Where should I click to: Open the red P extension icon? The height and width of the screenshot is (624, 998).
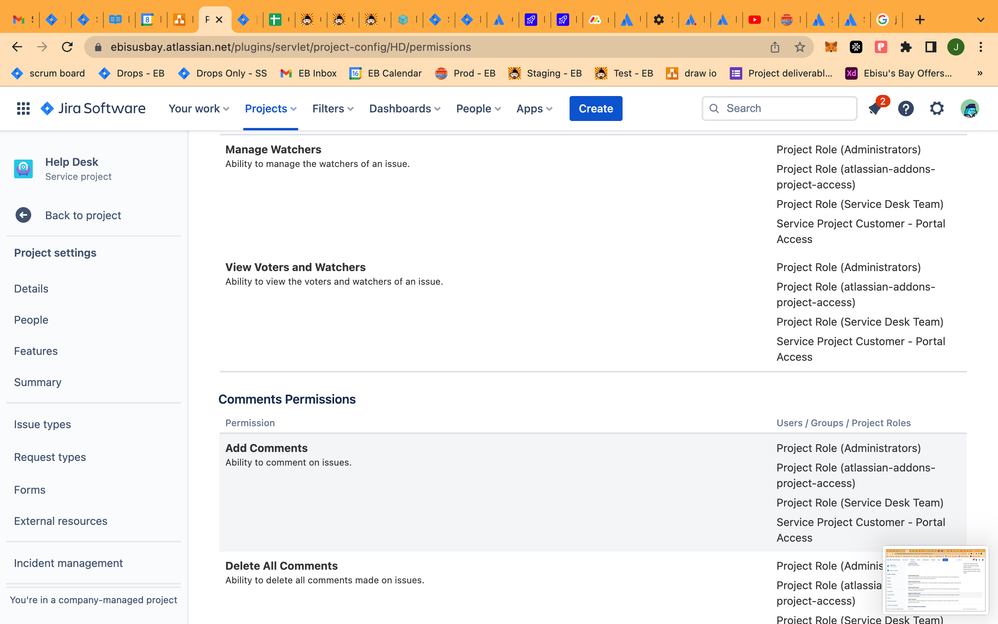tap(881, 46)
